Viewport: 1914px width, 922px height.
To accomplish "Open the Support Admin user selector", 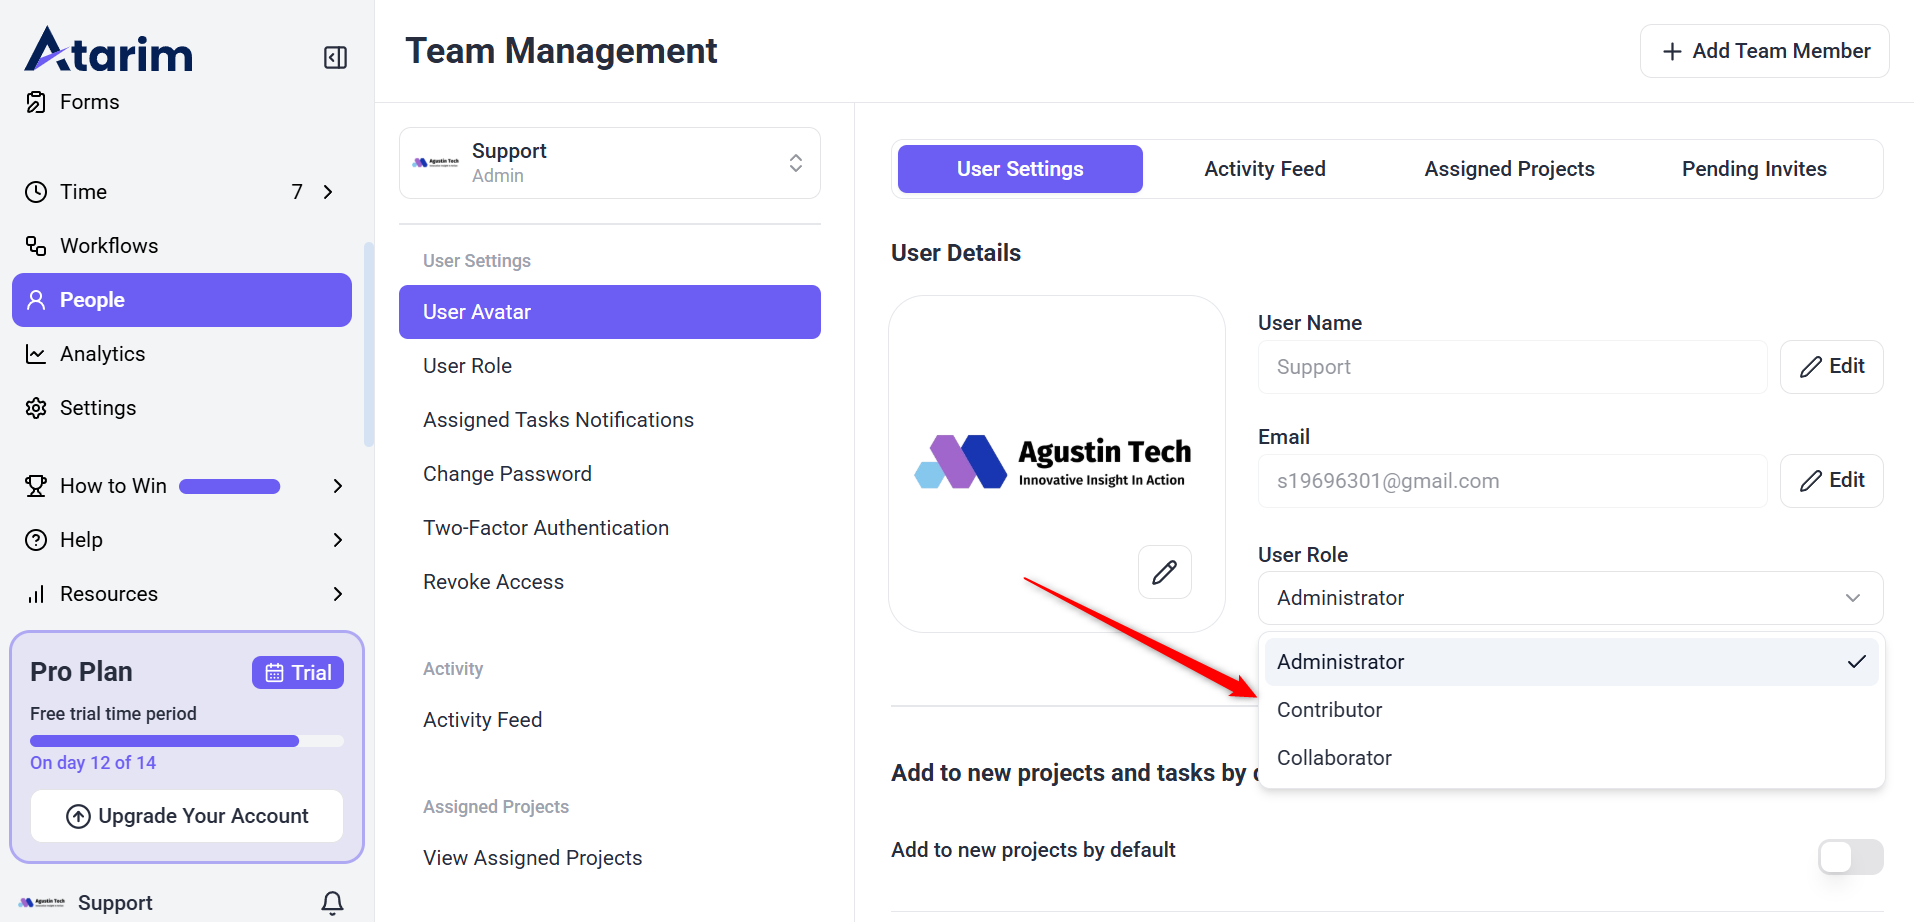I will (x=609, y=163).
